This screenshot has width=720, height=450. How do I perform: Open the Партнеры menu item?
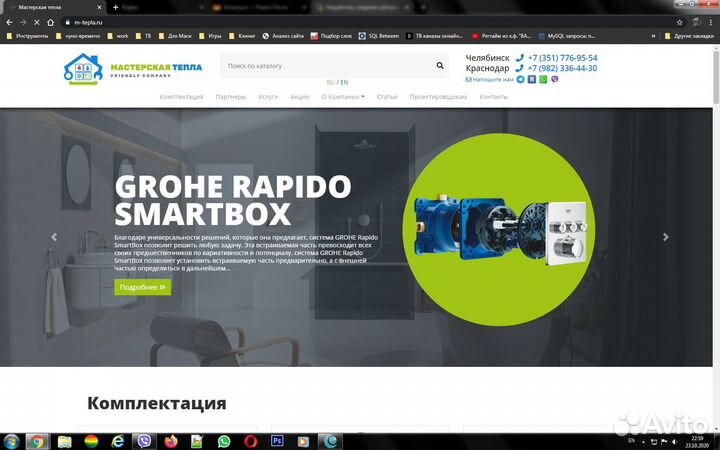(x=231, y=97)
